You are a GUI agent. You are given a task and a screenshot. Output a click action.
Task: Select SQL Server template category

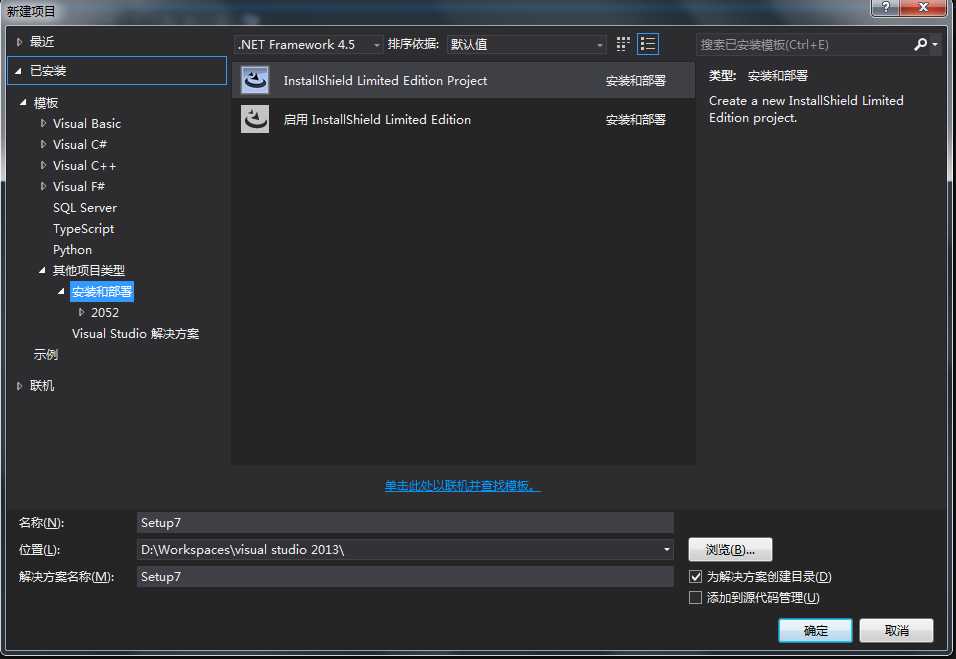coord(85,208)
